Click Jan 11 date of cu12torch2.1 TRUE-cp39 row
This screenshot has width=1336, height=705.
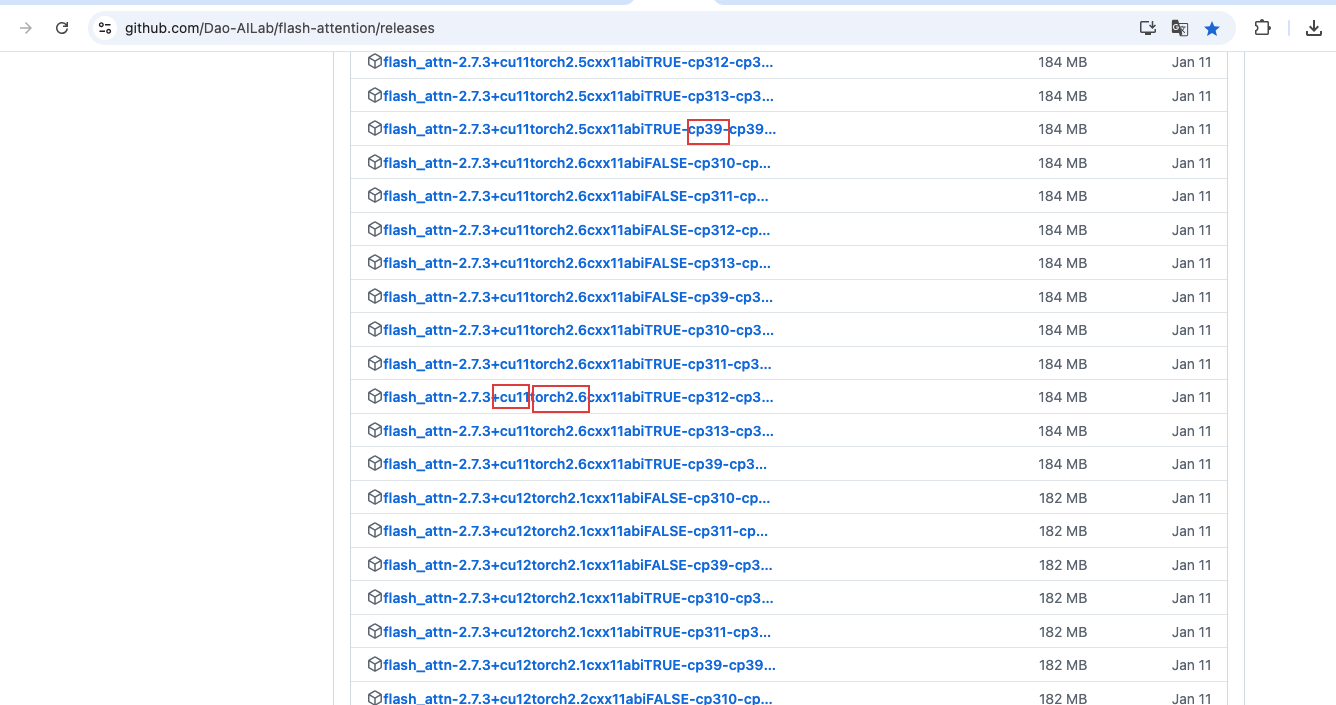point(1191,665)
